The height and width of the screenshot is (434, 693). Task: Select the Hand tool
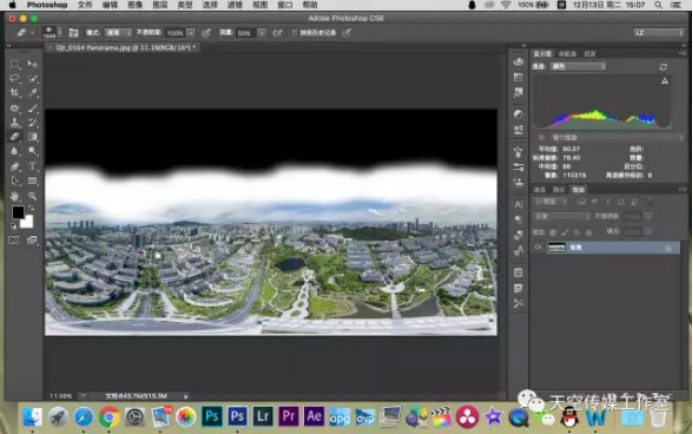click(15, 196)
